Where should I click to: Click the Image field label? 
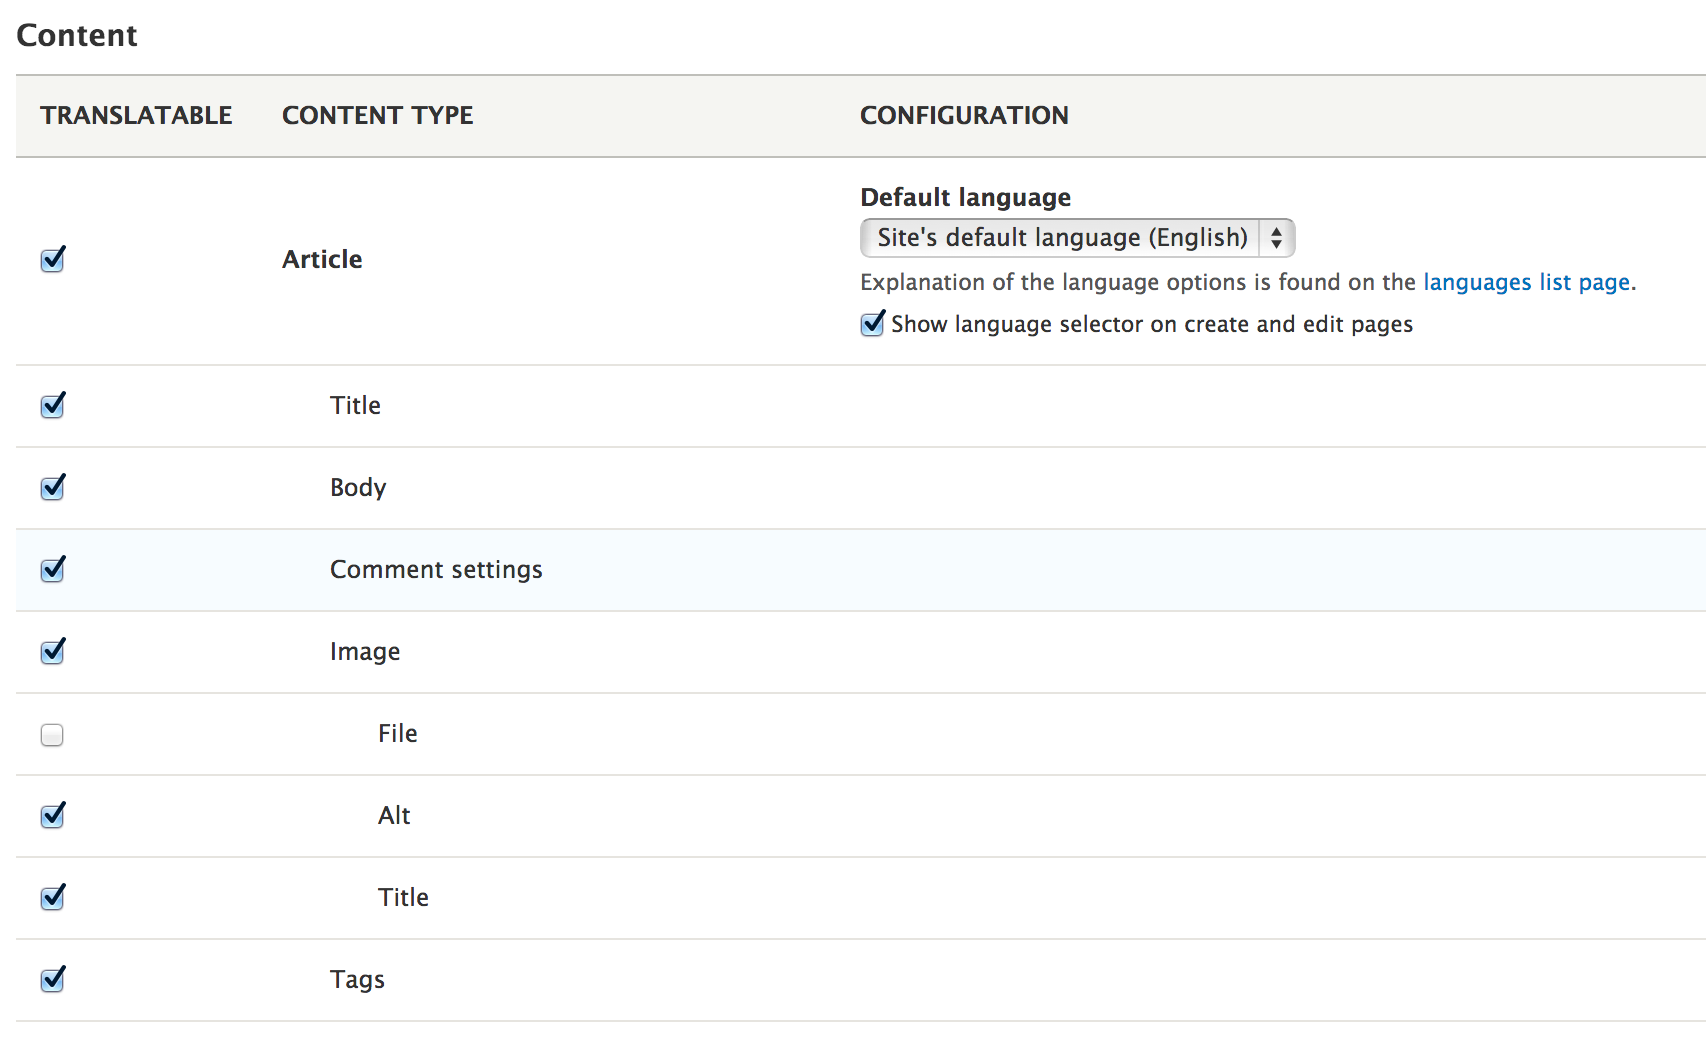coord(365,652)
